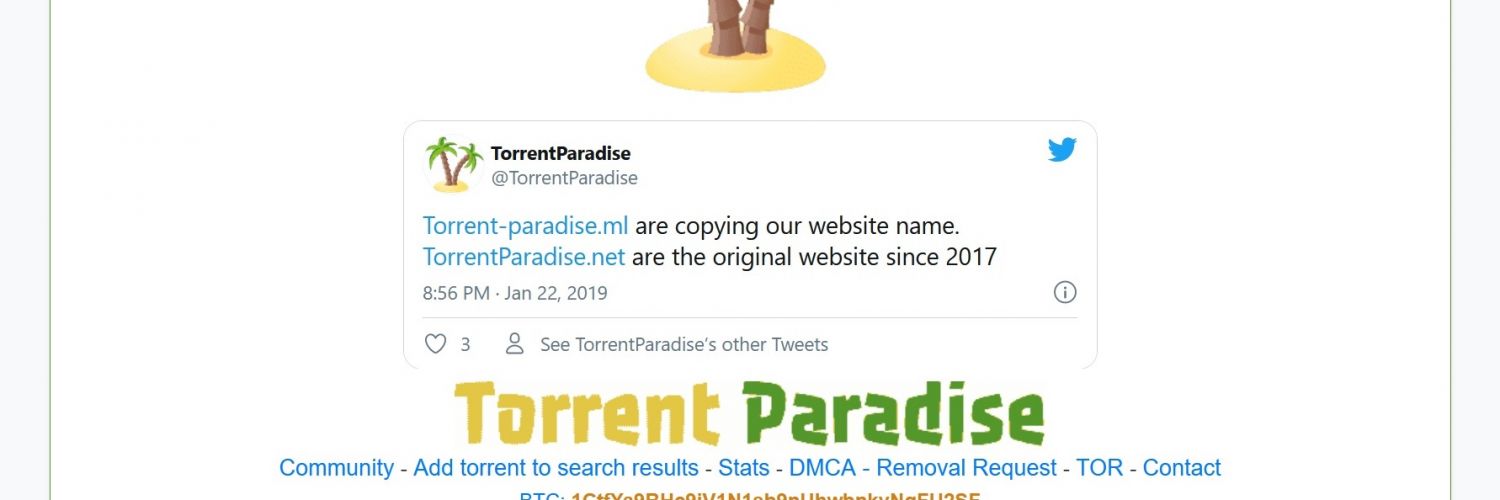Like the tweet via heart icon
Image resolution: width=1500 pixels, height=500 pixels.
coord(435,344)
